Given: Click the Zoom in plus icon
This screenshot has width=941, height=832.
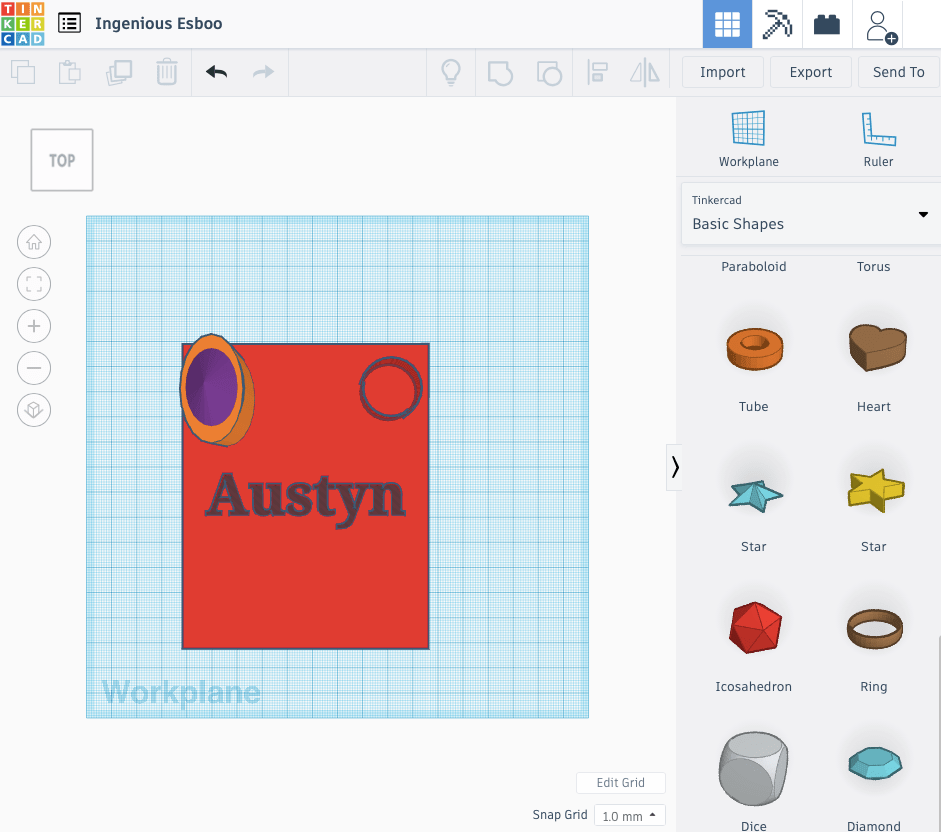Looking at the screenshot, I should click(x=34, y=326).
